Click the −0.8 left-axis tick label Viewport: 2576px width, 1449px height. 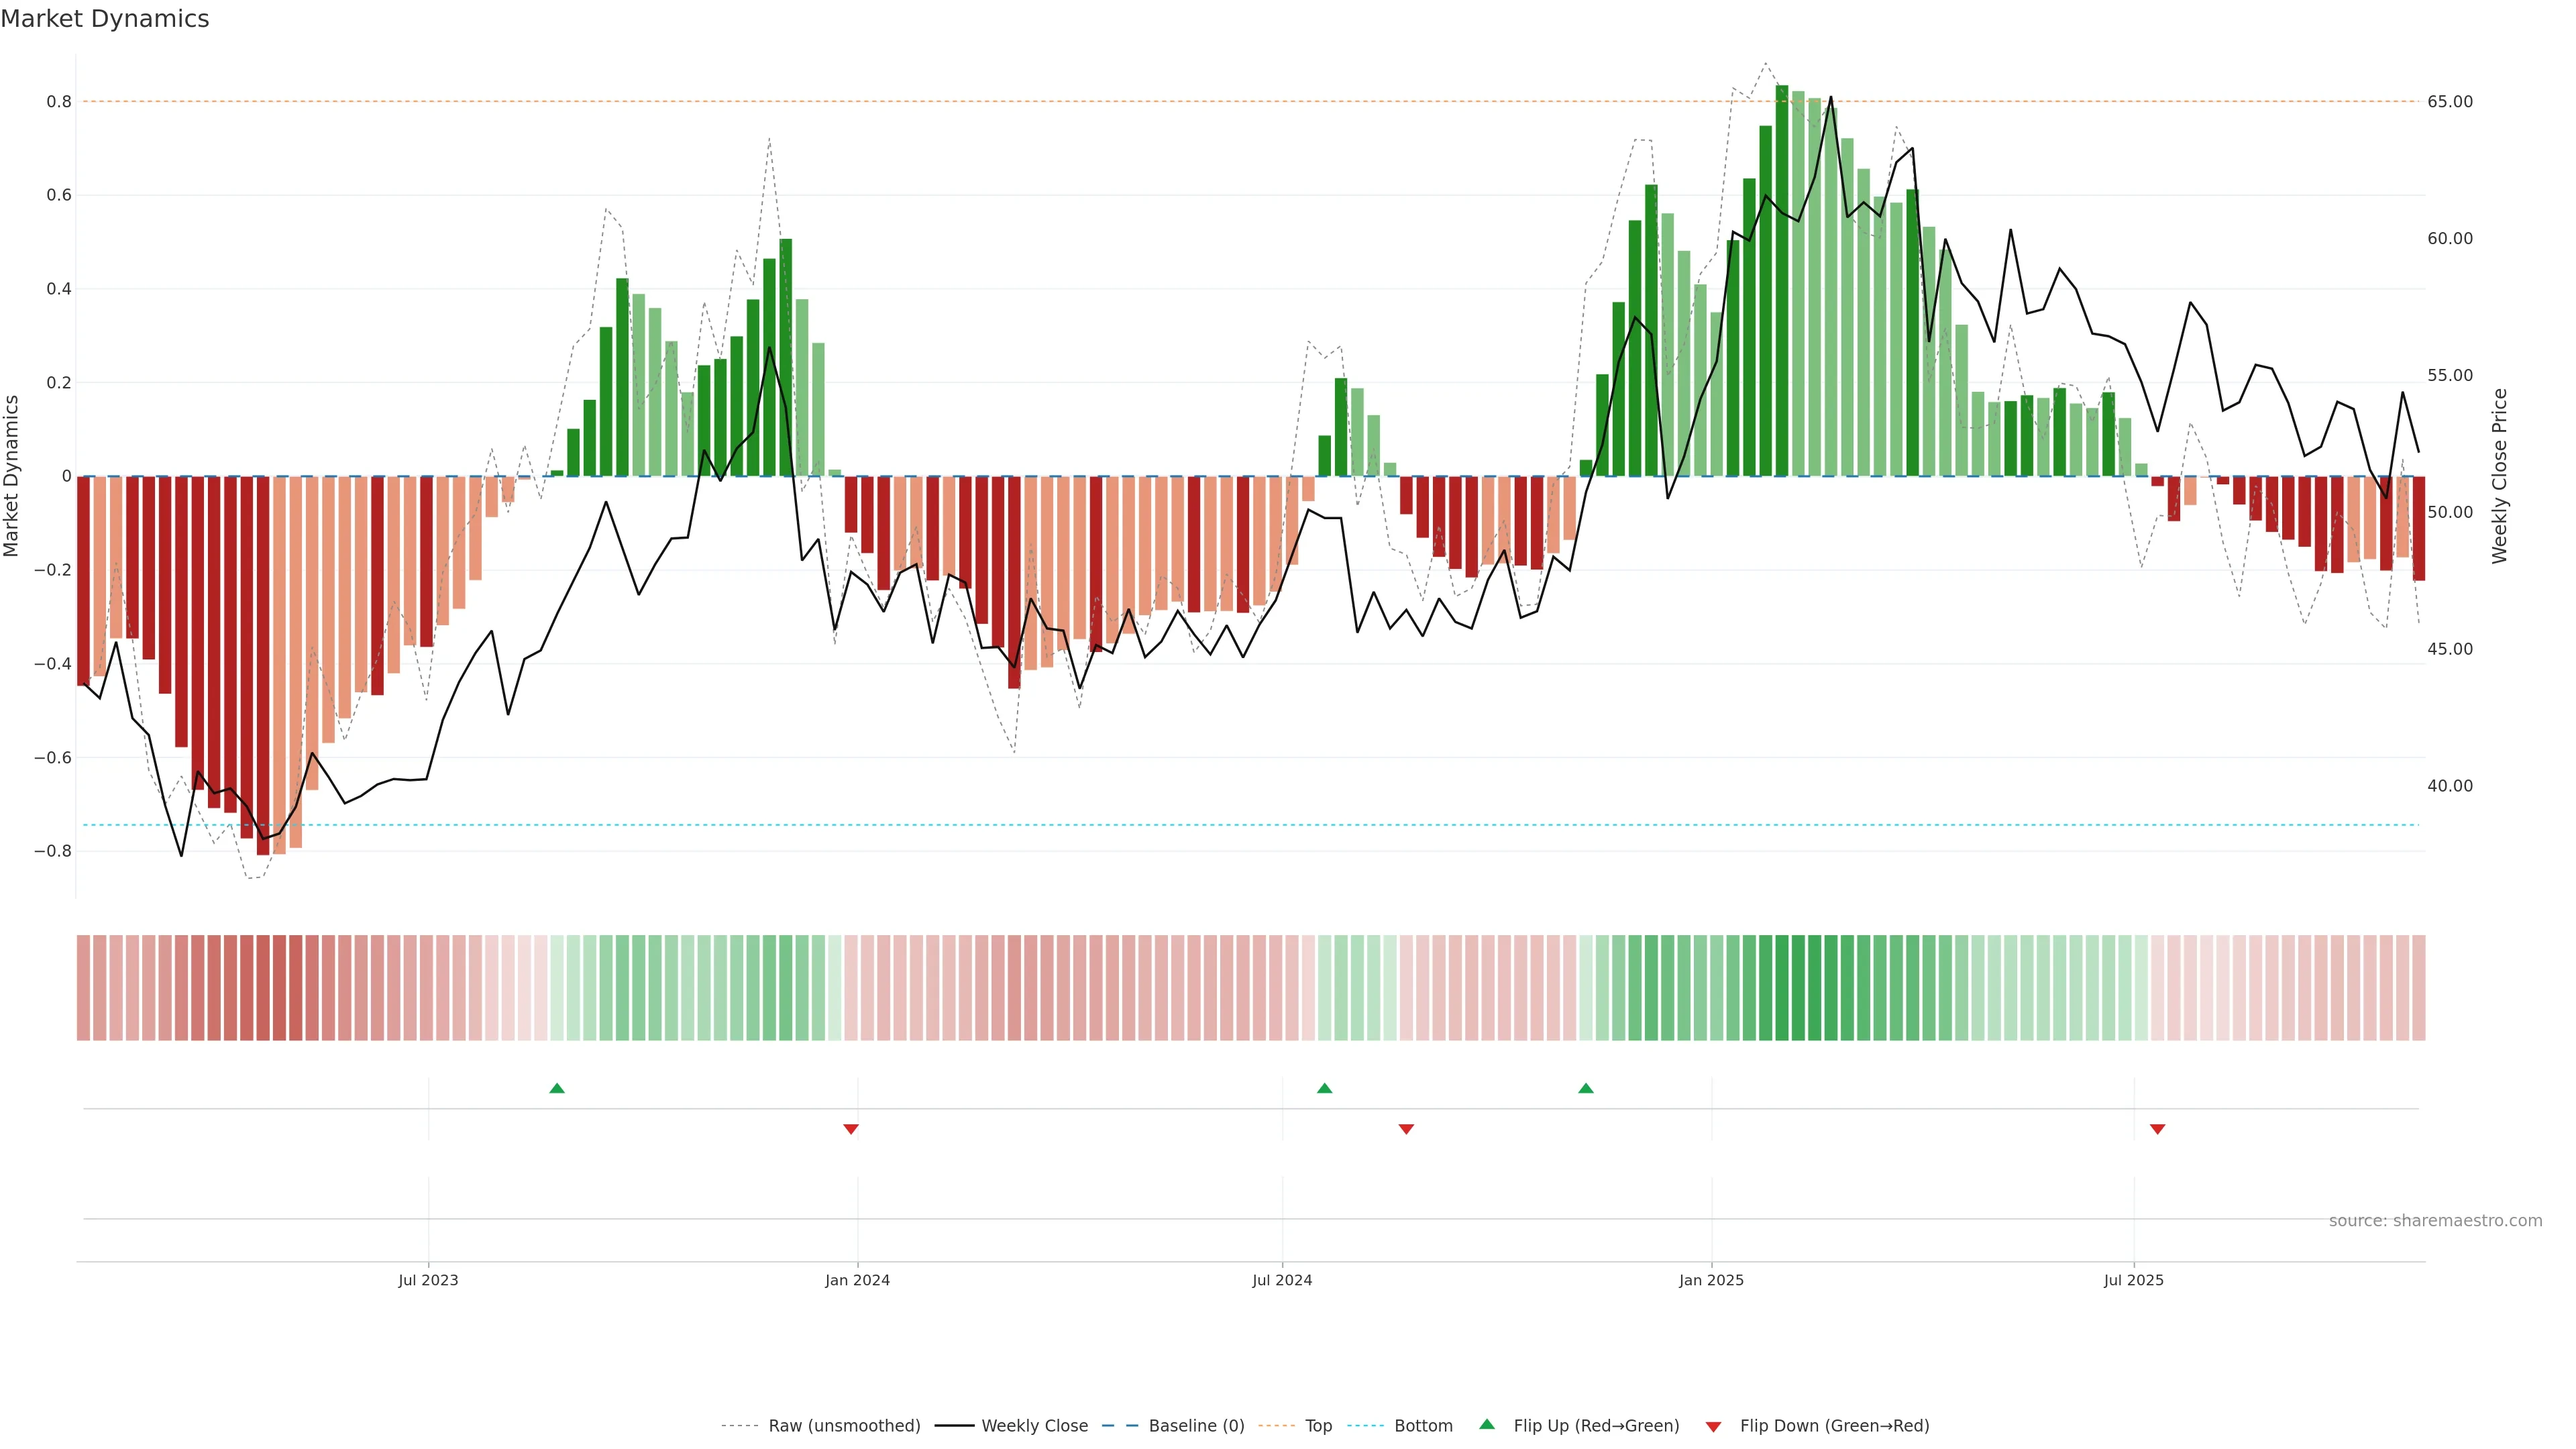click(x=53, y=852)
